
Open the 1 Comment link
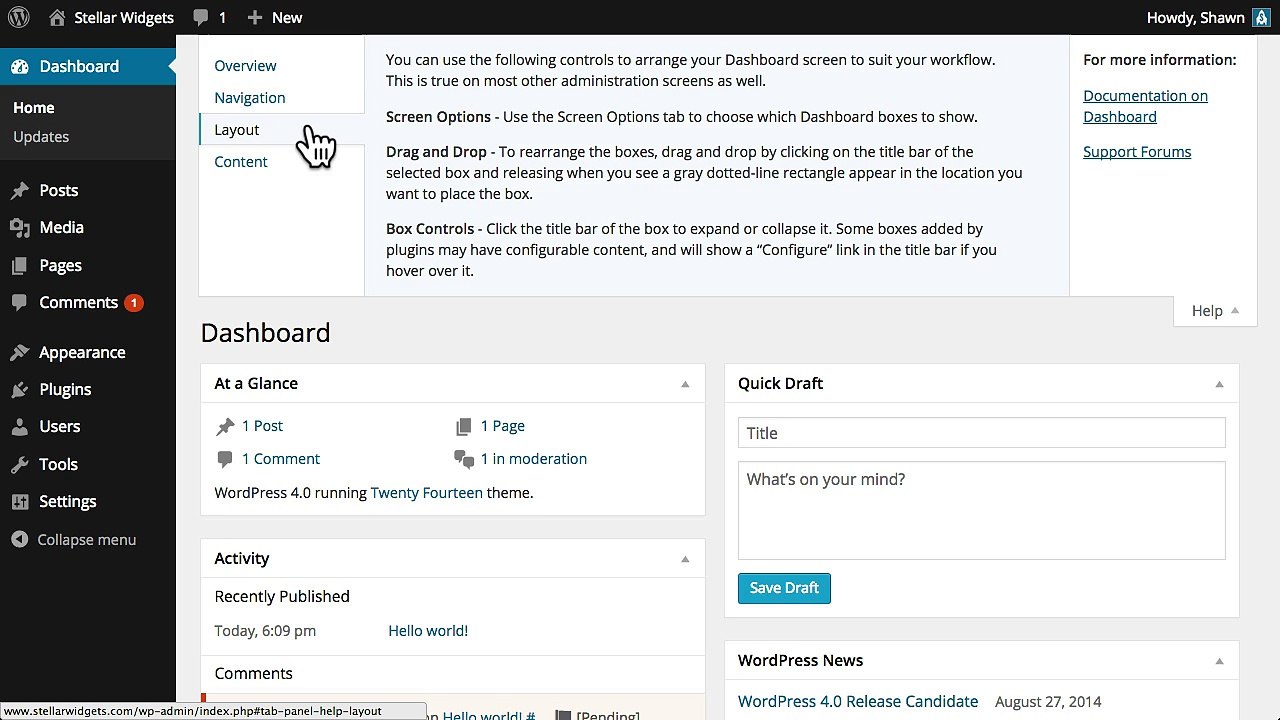281,459
